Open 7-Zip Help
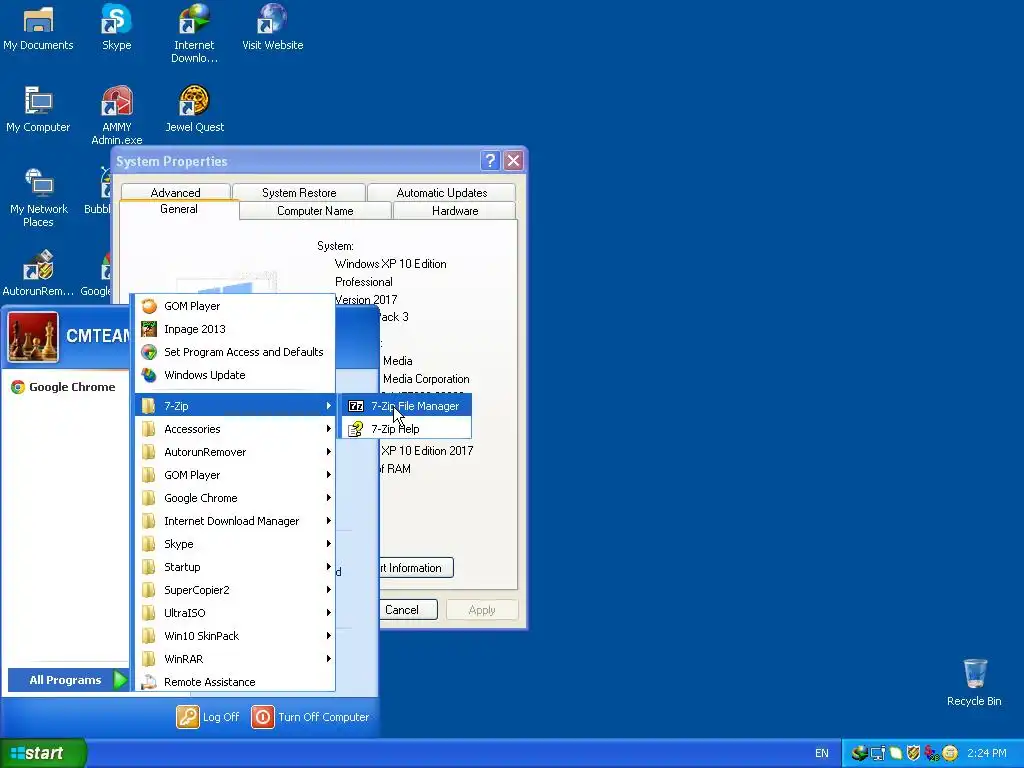This screenshot has width=1024, height=768. pyautogui.click(x=406, y=428)
